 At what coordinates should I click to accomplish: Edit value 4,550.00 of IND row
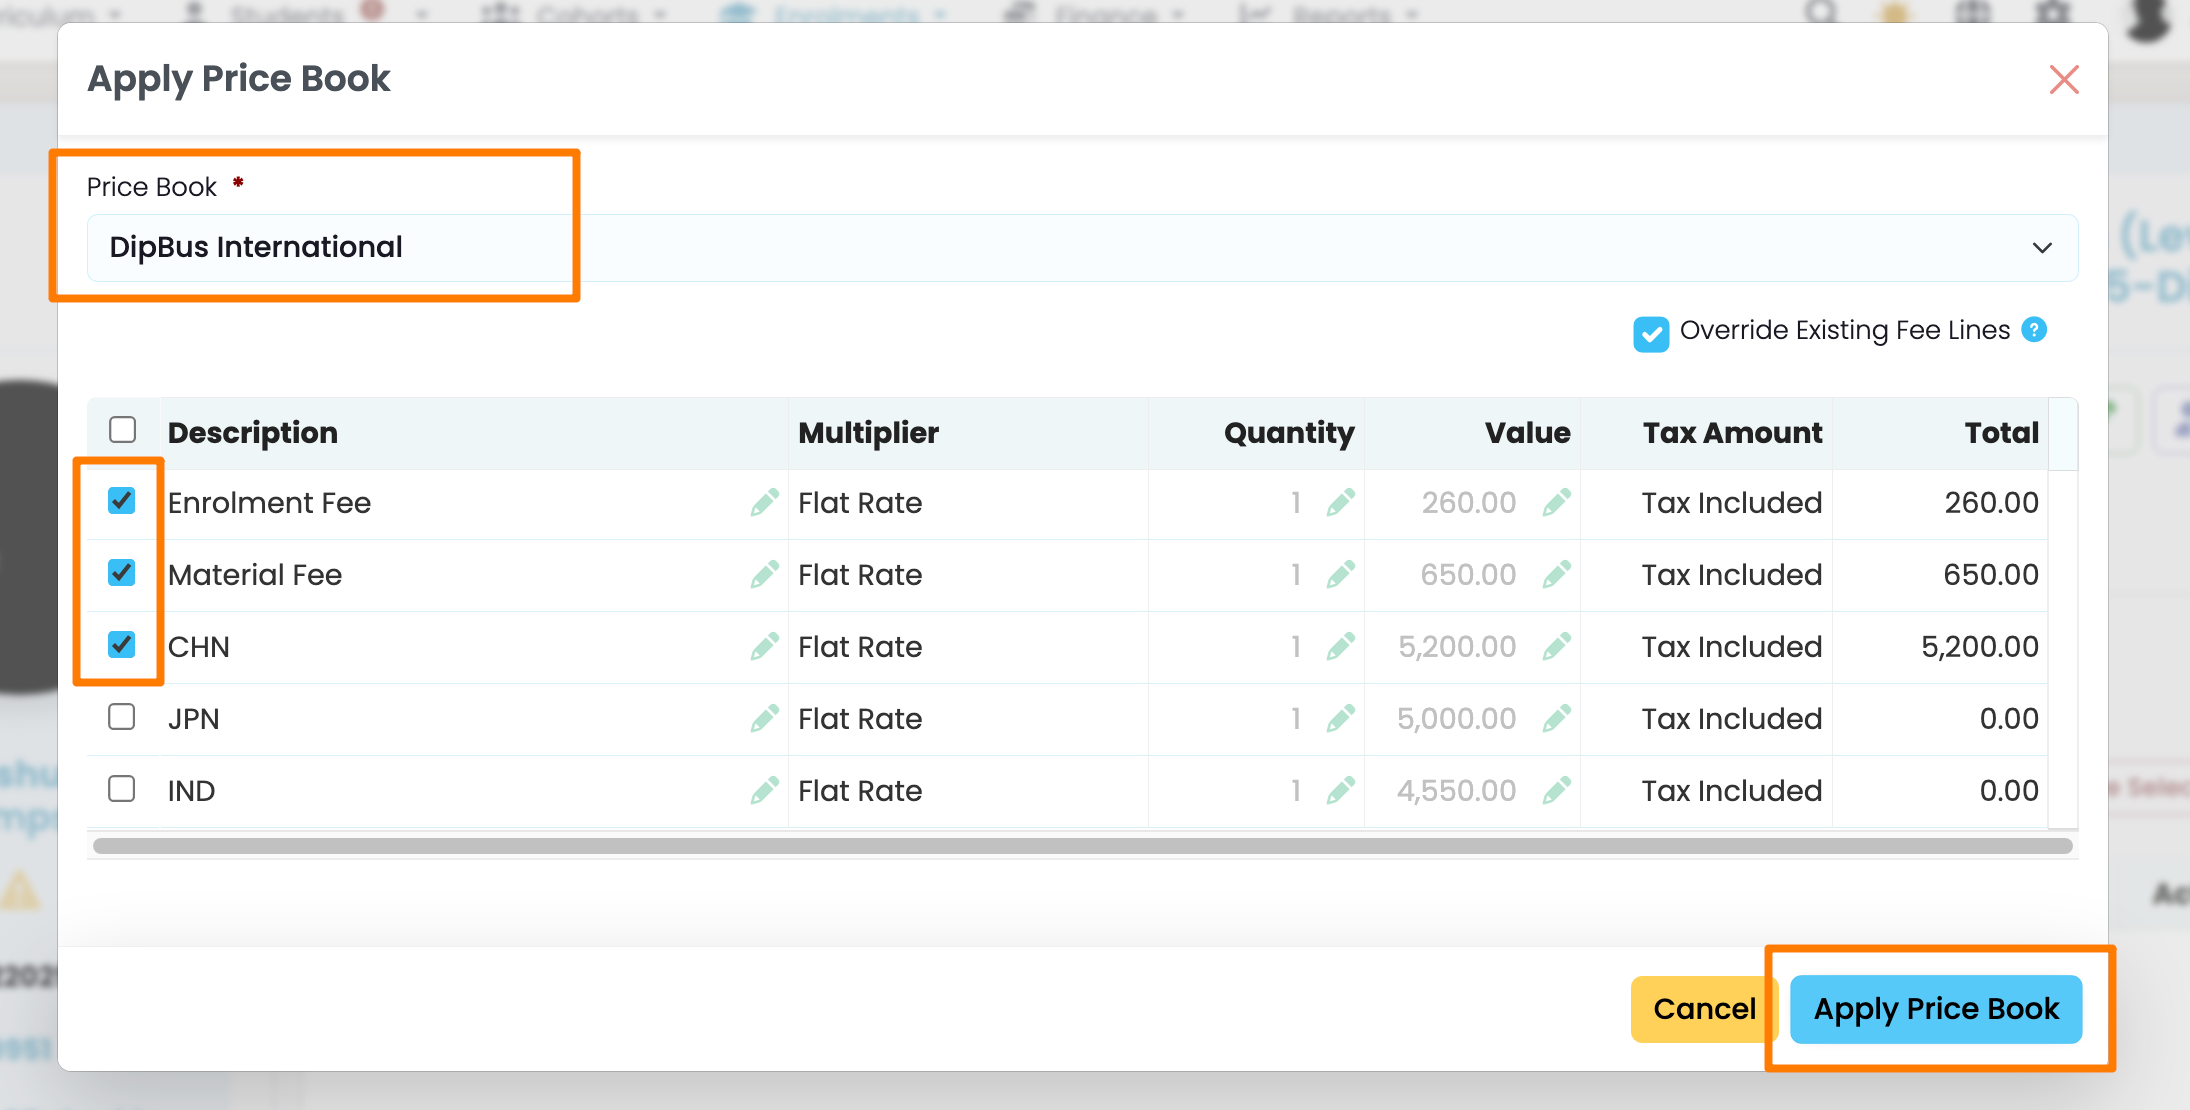[x=1557, y=790]
